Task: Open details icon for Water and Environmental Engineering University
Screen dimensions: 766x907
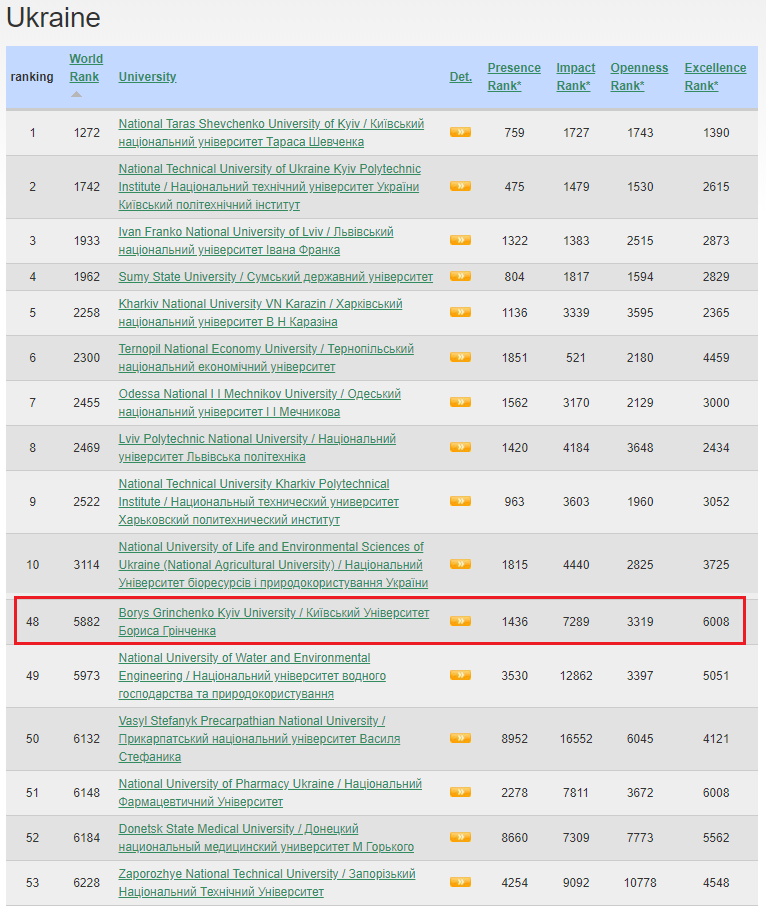Action: 460,675
